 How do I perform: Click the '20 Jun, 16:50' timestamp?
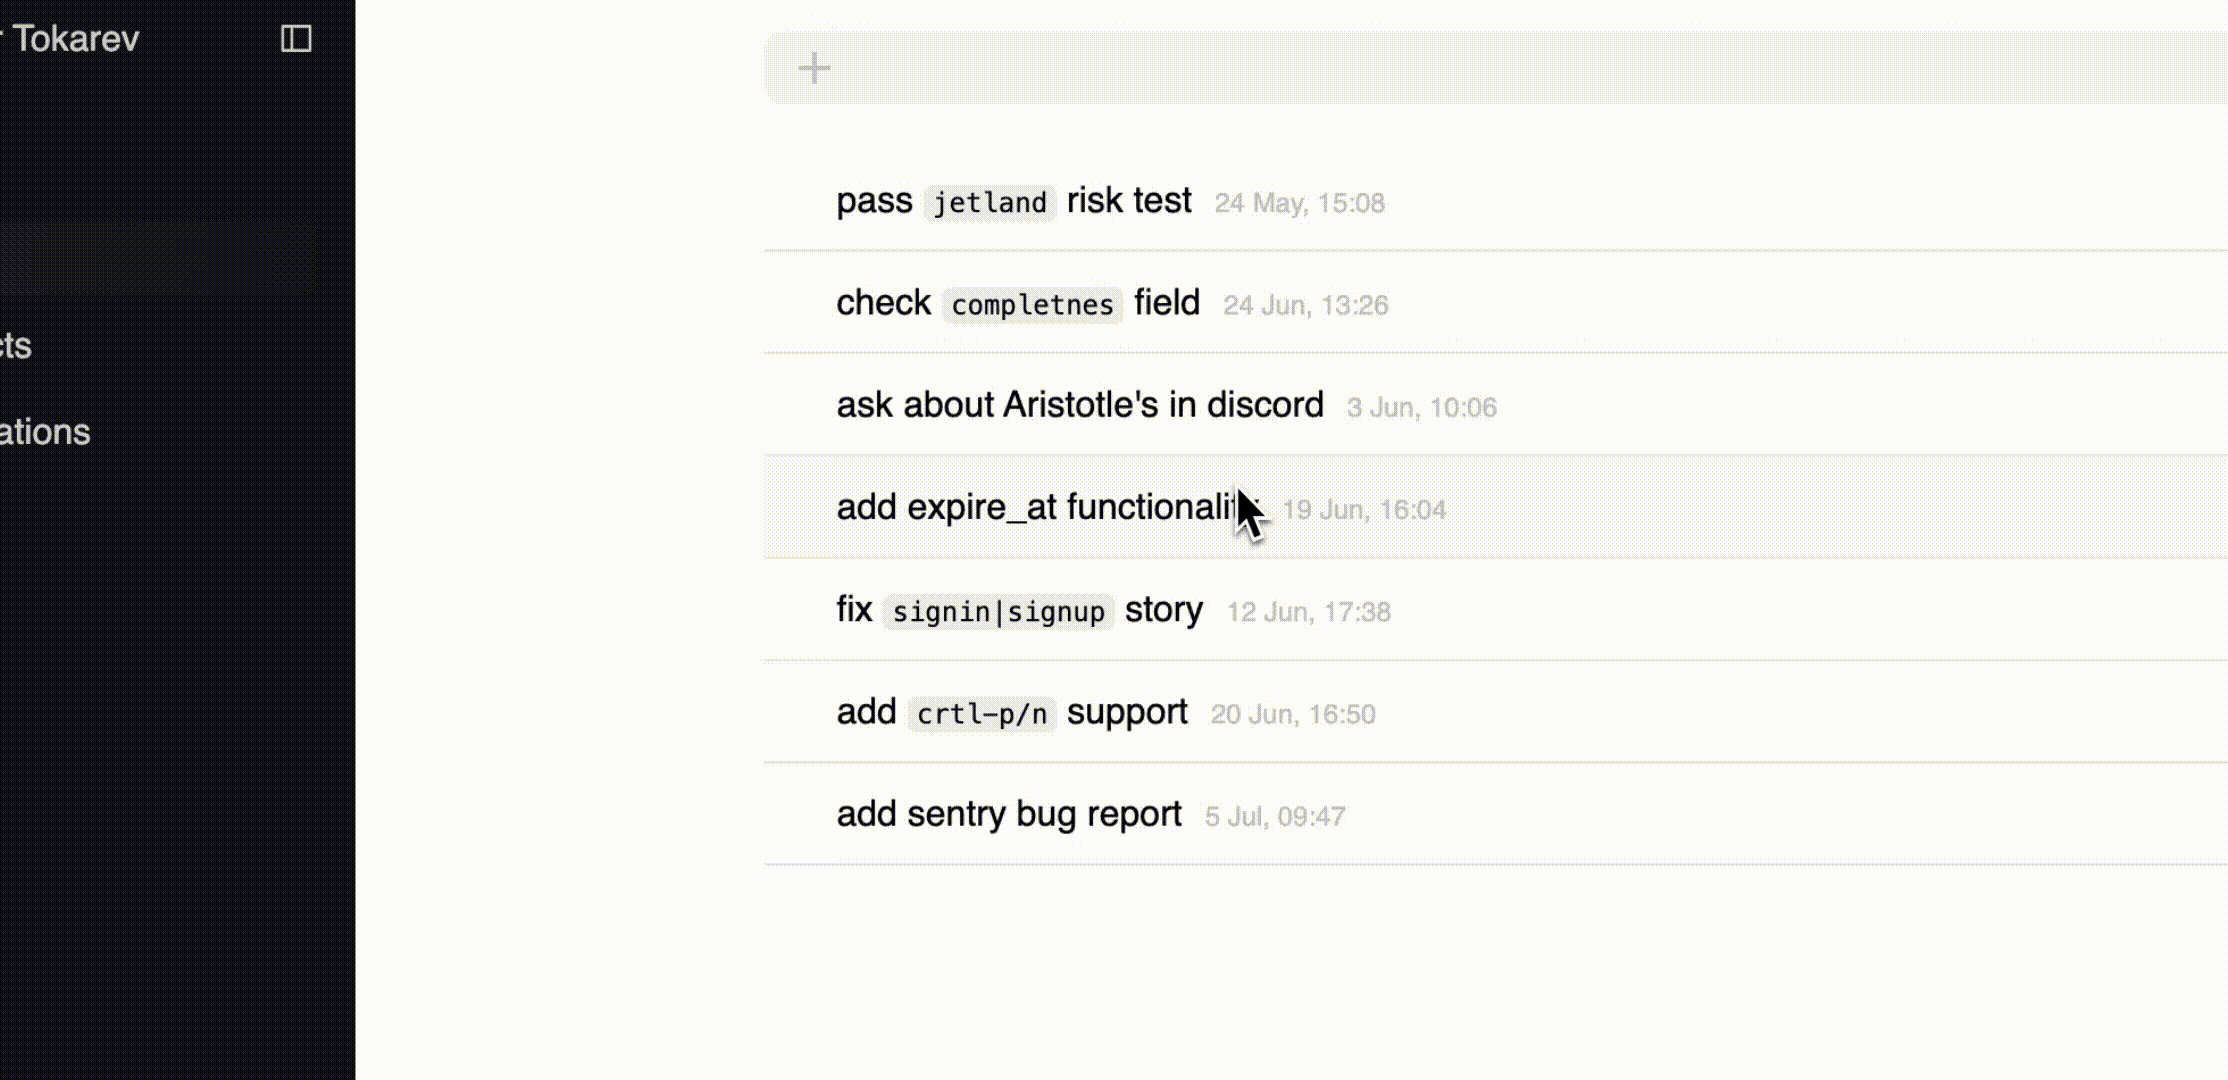(1293, 714)
